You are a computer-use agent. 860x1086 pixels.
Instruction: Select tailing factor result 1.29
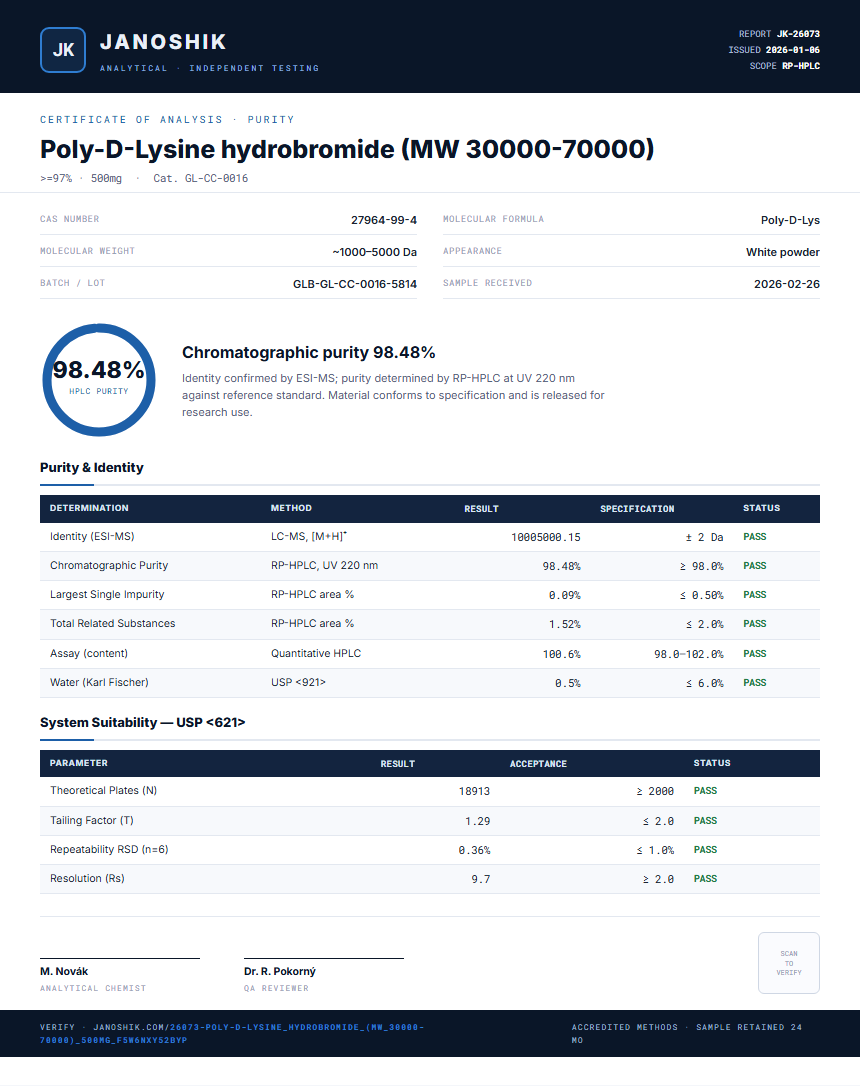pos(478,821)
